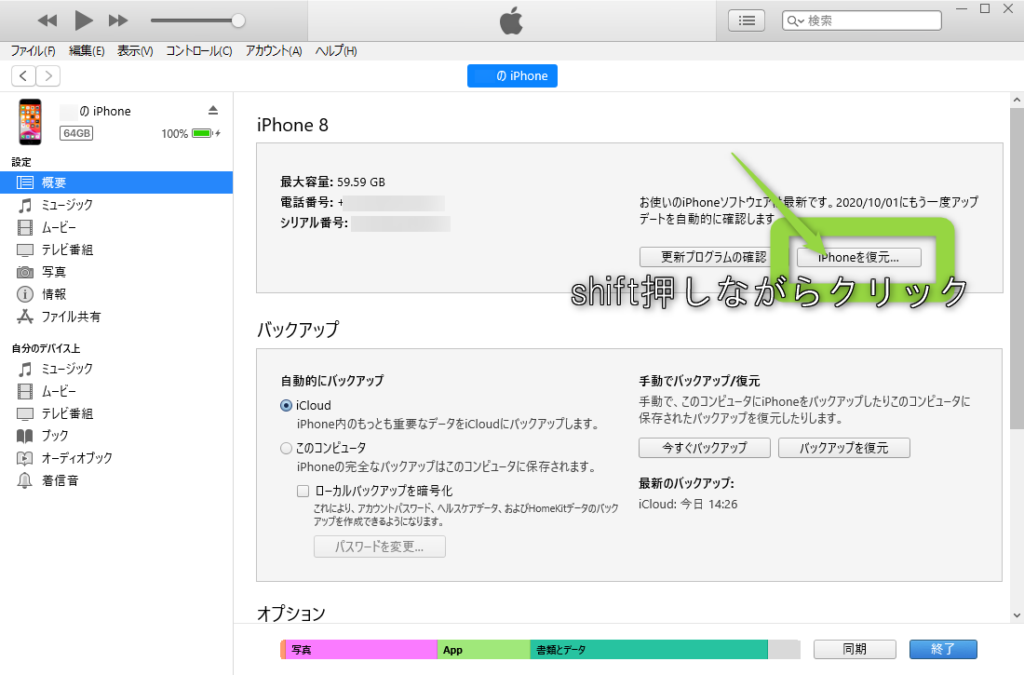Open the 編集(E) menu
Viewport: 1024px width, 675px height.
[x=86, y=51]
